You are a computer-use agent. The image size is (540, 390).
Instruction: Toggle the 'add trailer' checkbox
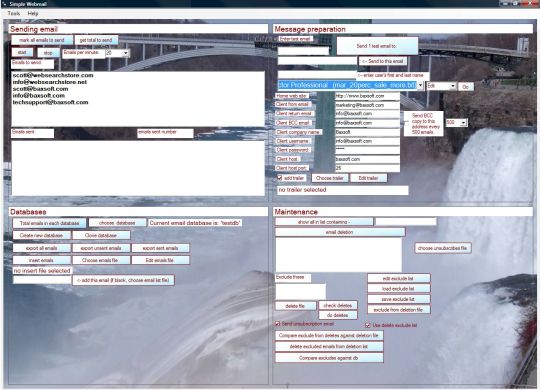280,178
